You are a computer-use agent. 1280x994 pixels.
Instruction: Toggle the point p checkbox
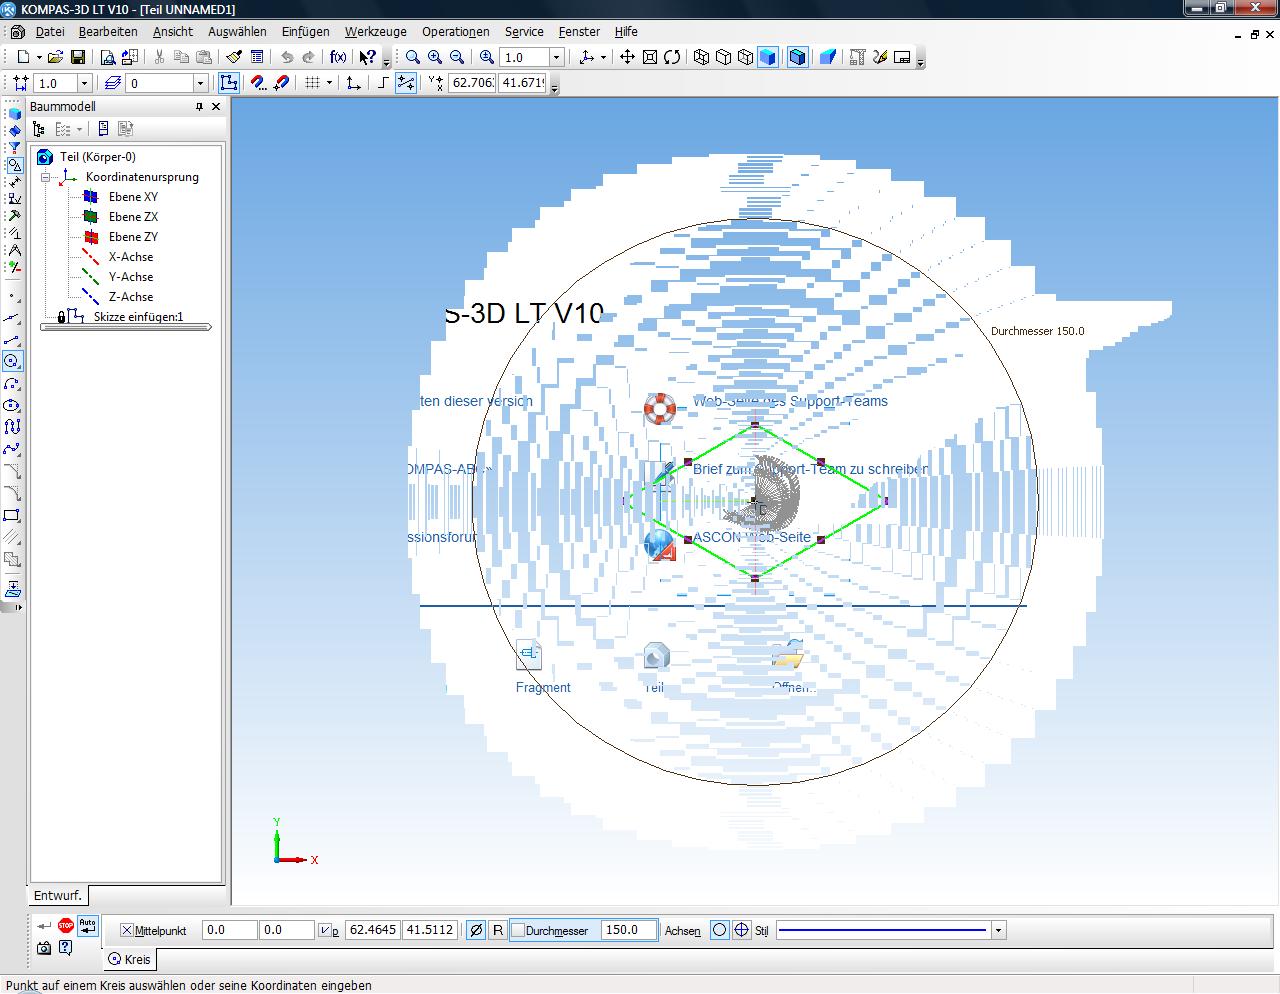tap(324, 930)
